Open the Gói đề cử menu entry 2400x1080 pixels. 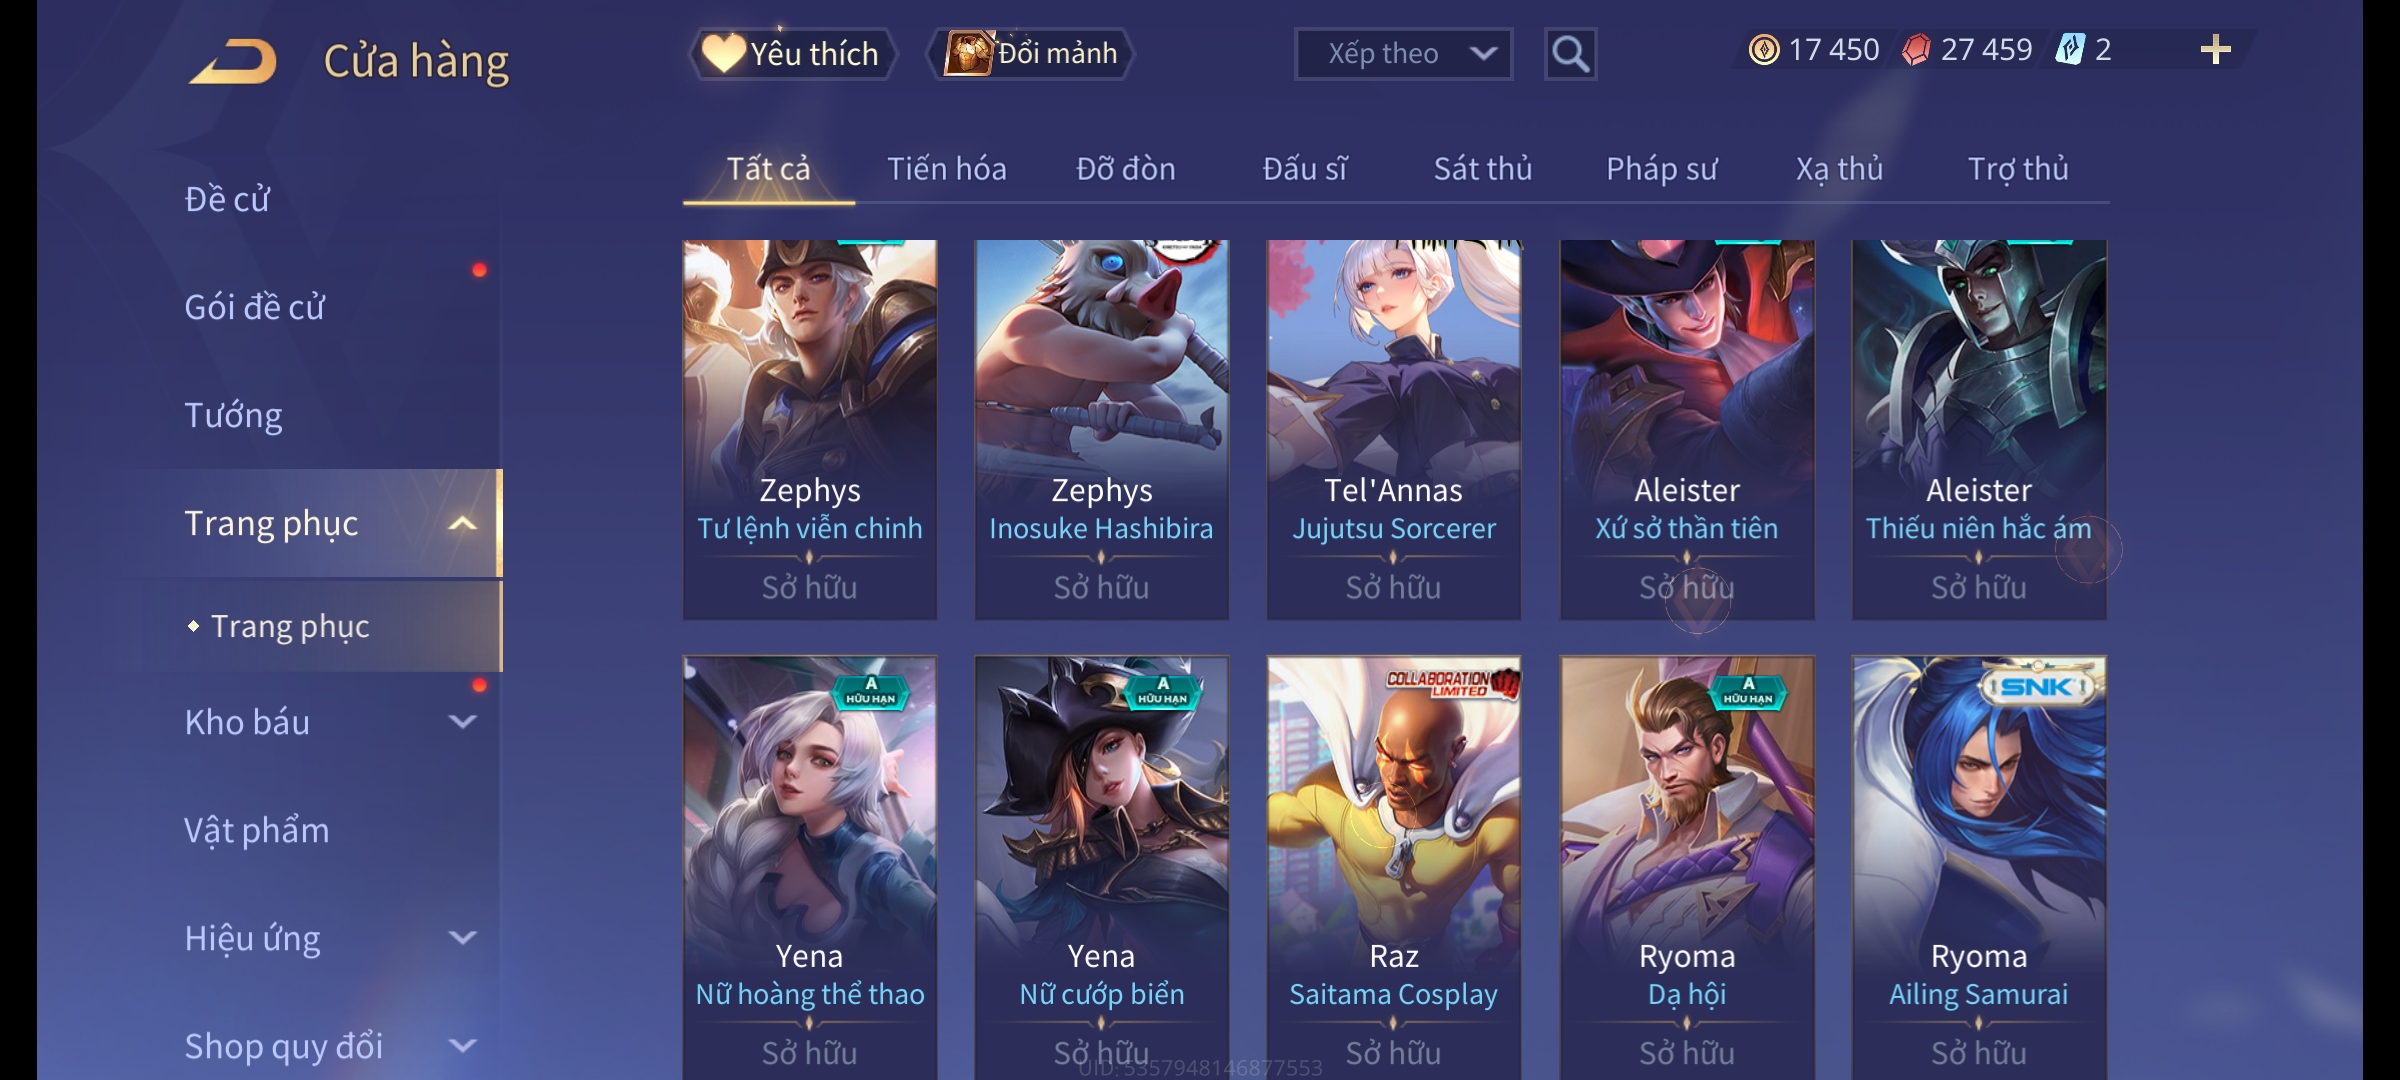pos(255,307)
